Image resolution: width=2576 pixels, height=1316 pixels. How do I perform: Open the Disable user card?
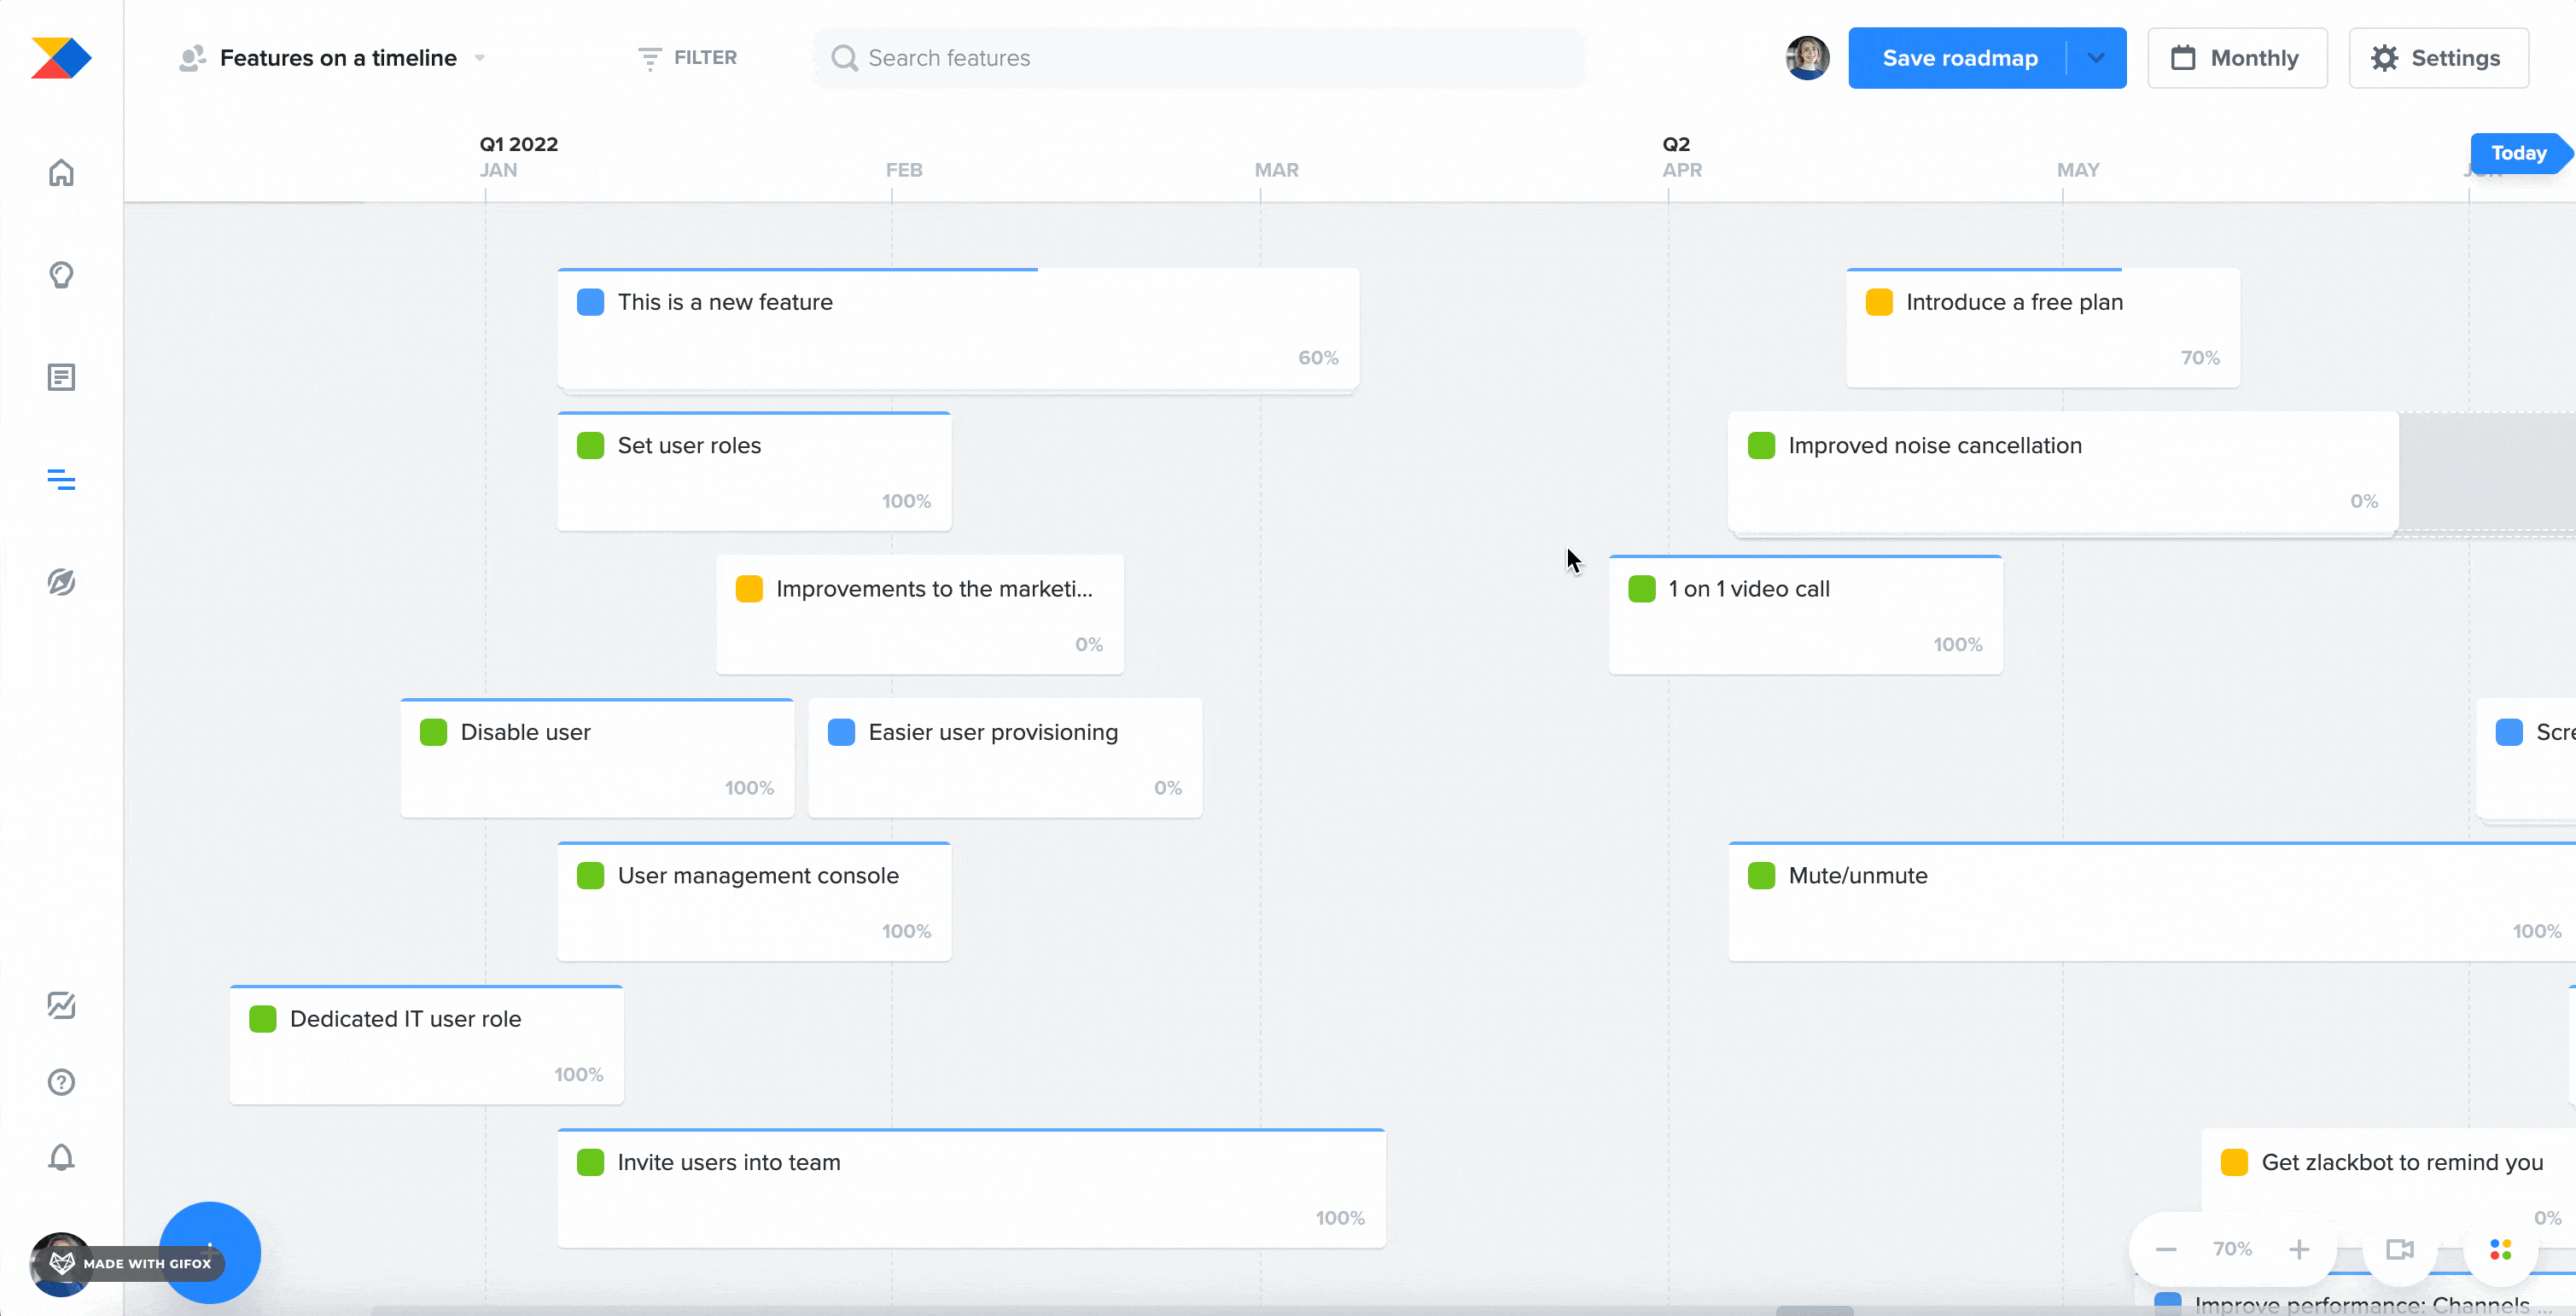pyautogui.click(x=597, y=758)
